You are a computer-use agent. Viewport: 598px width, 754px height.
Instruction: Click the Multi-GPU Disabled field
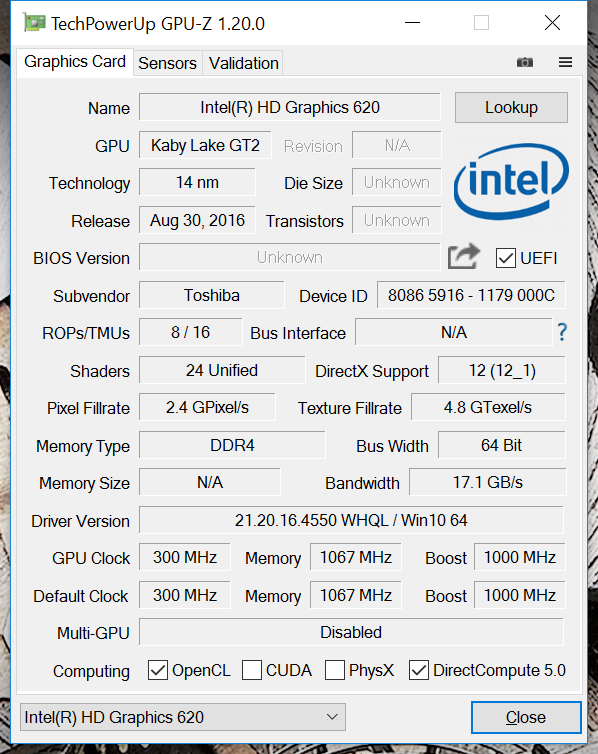tap(351, 632)
